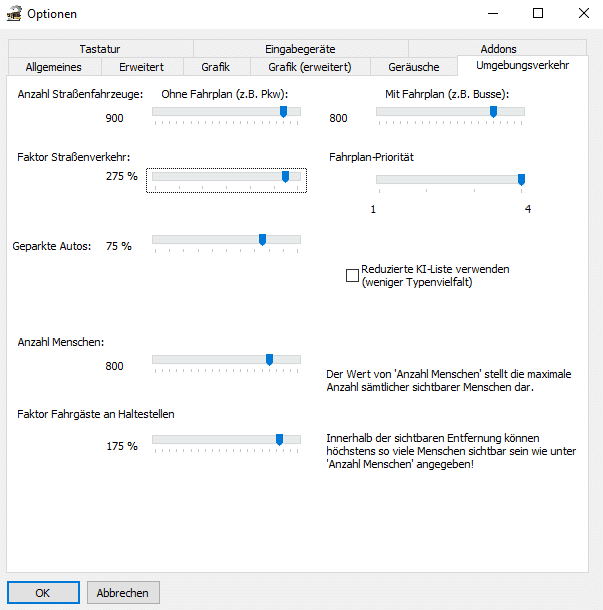The image size is (603, 610).
Task: Click the Faktor Straßenverkehr slider handle
Action: pos(285,177)
